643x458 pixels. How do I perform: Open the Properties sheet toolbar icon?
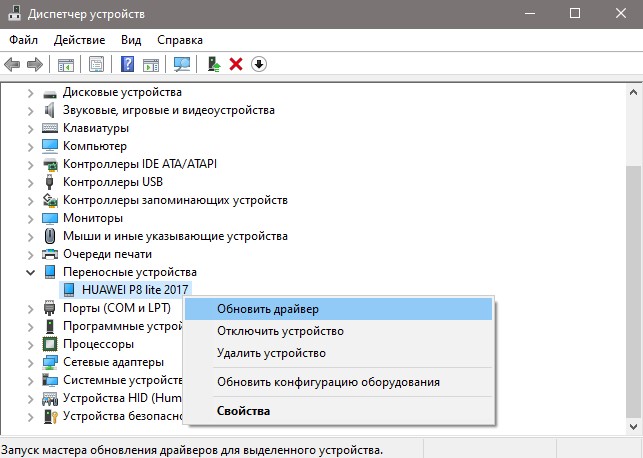click(97, 64)
